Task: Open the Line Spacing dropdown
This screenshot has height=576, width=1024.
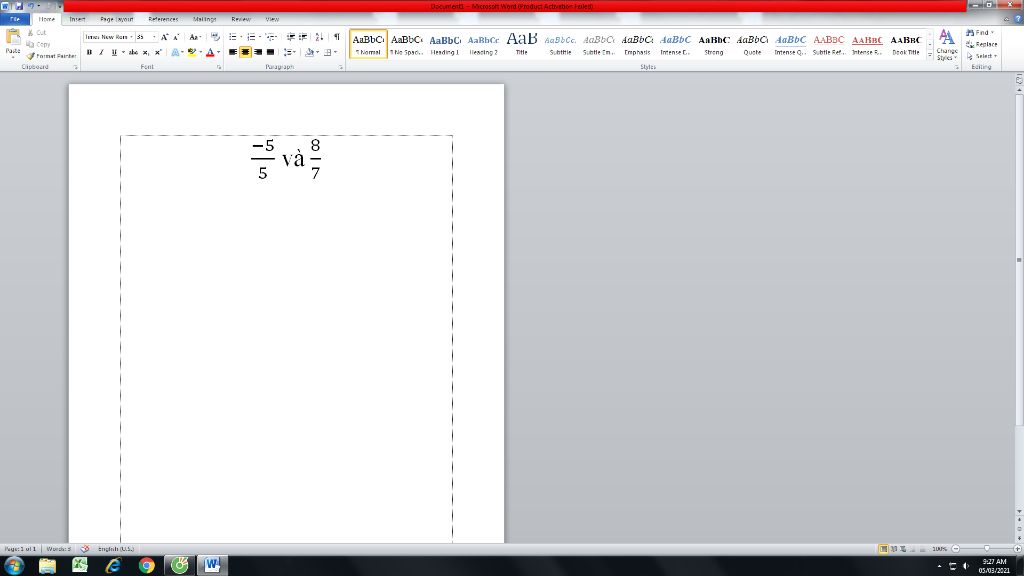Action: click(289, 52)
